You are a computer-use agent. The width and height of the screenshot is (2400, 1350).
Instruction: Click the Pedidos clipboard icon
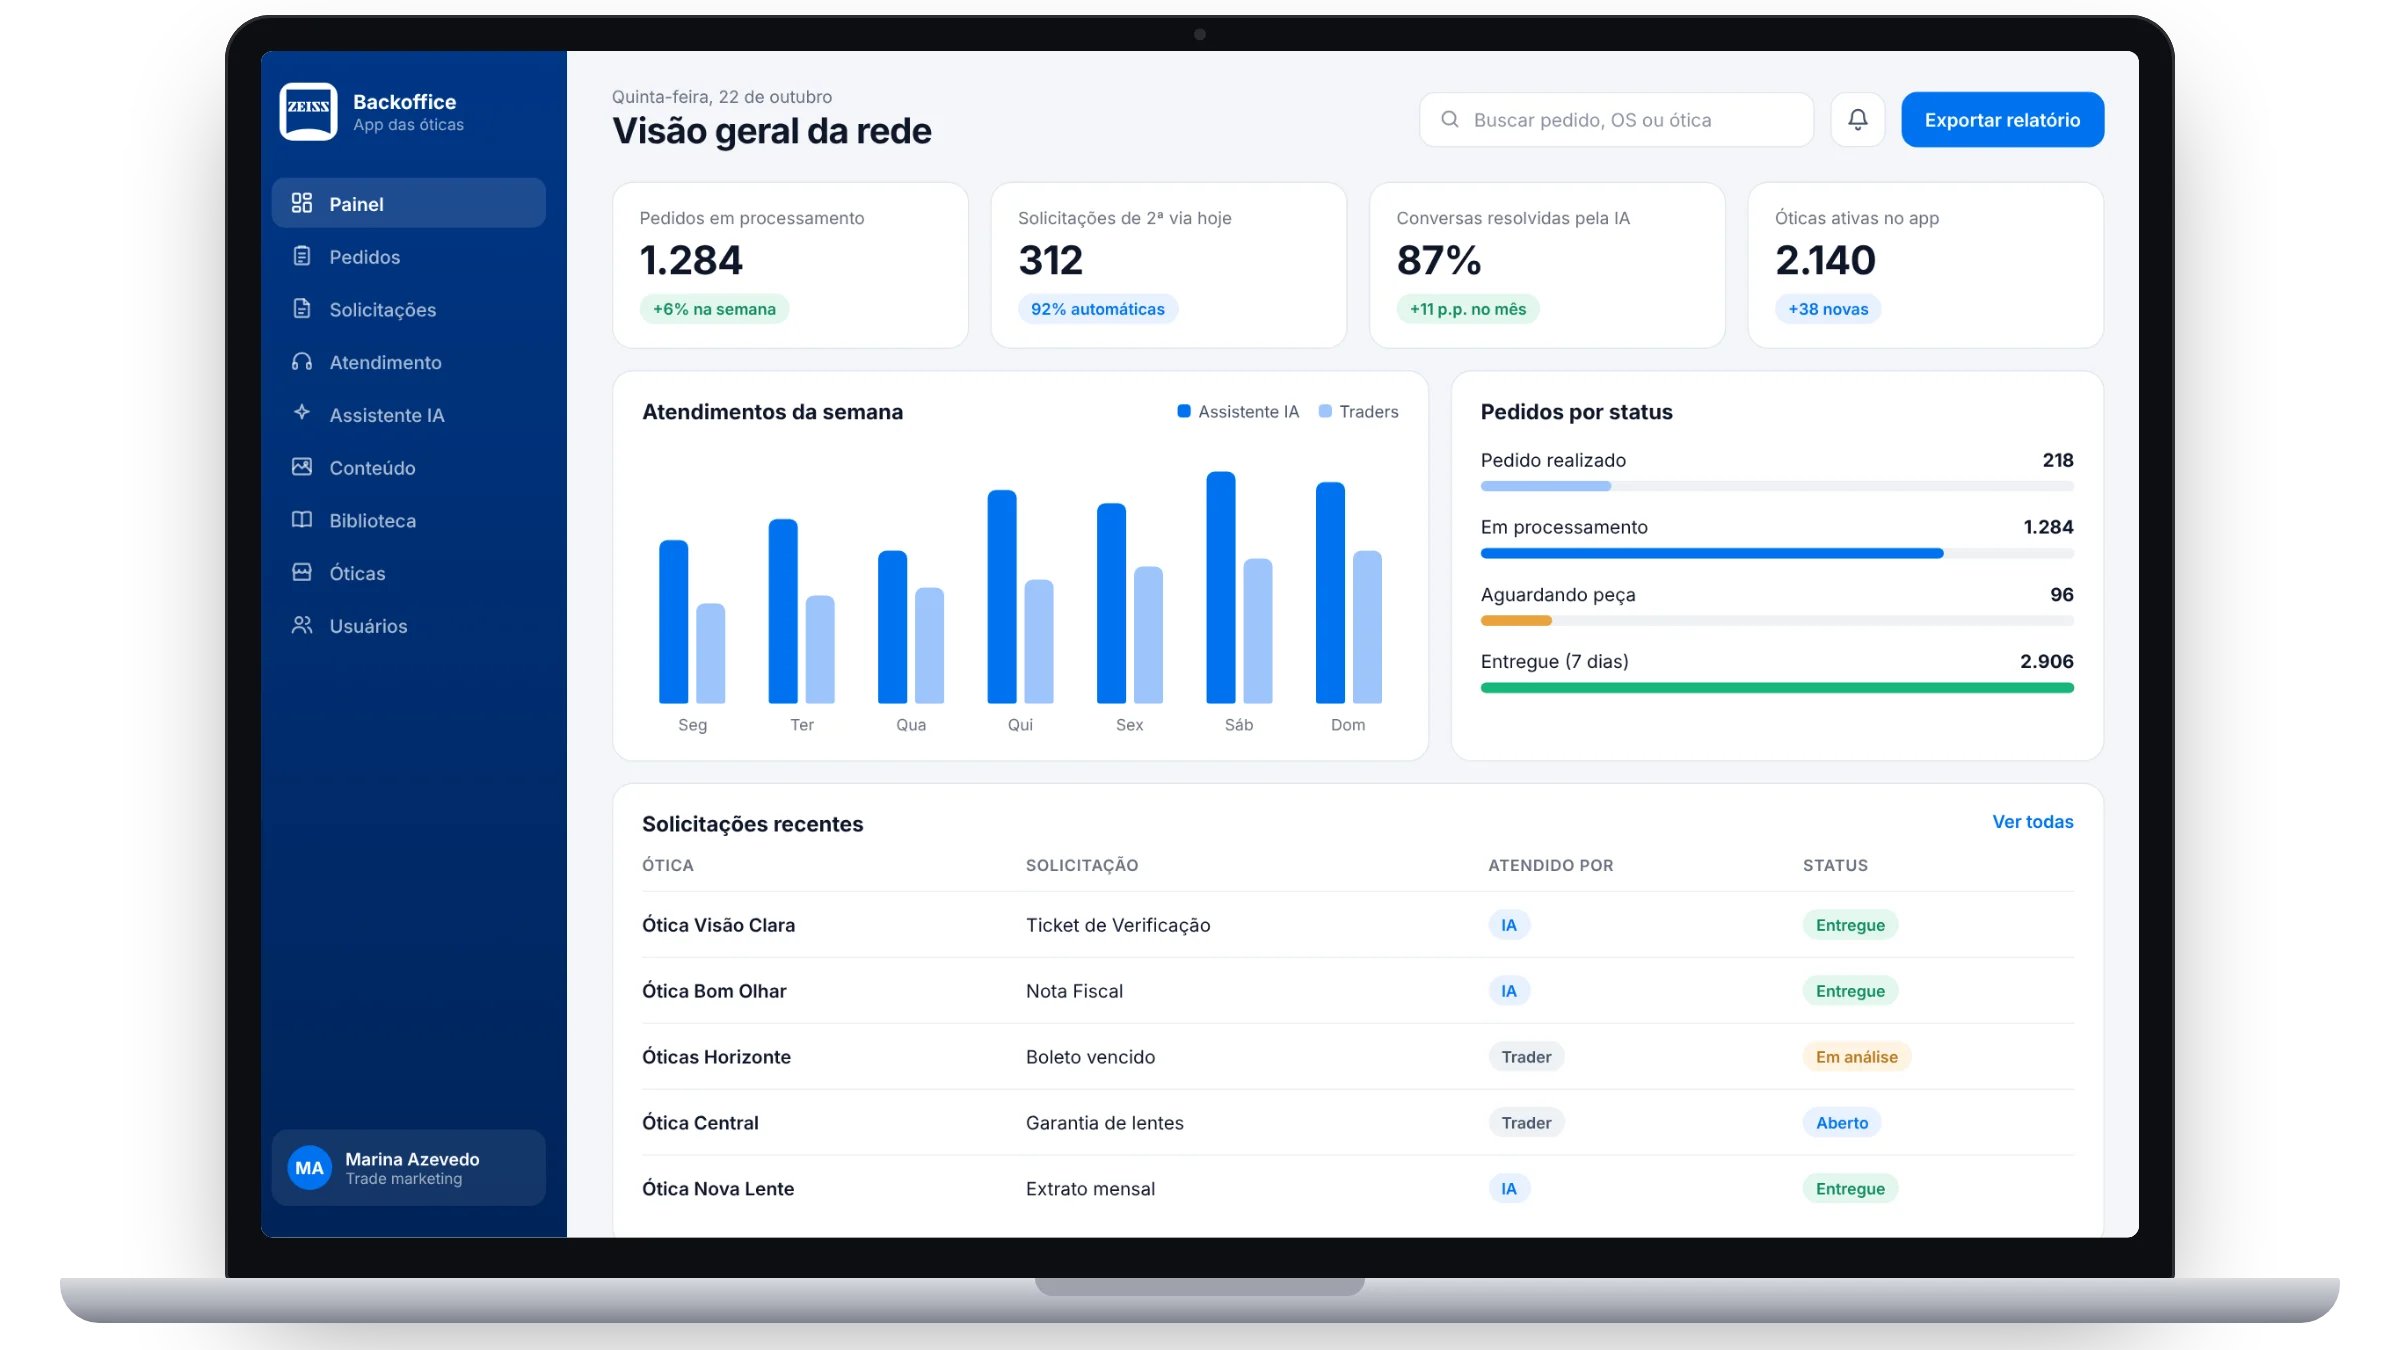point(302,256)
